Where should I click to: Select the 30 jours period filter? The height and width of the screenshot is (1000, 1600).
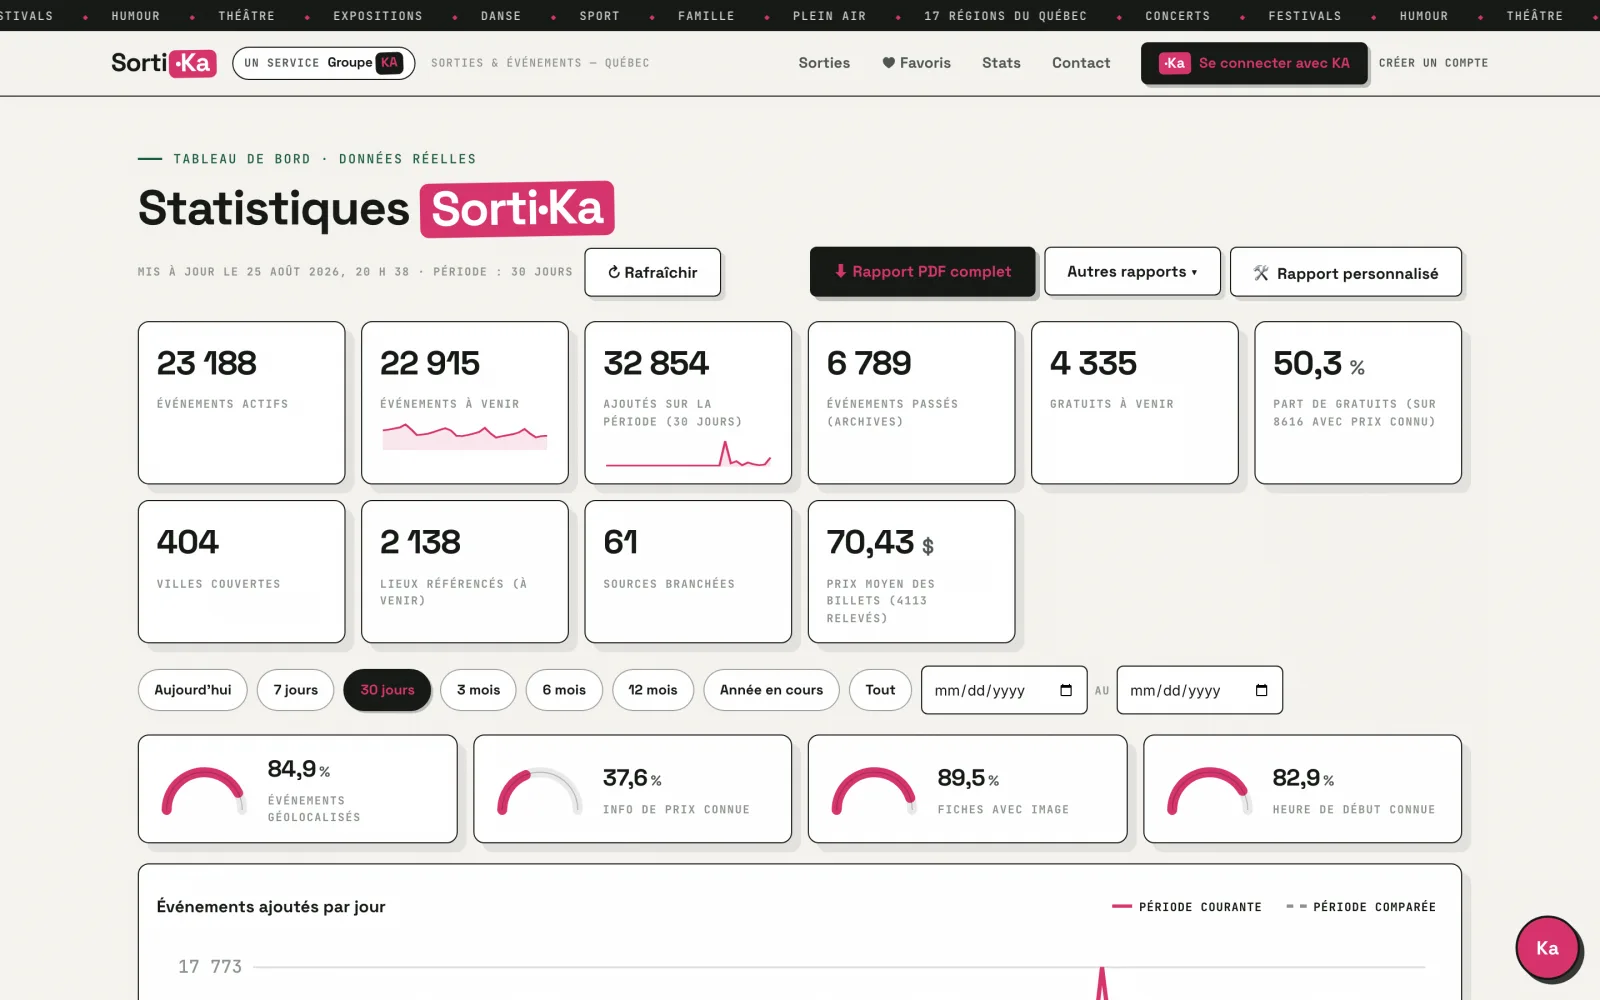coord(387,690)
